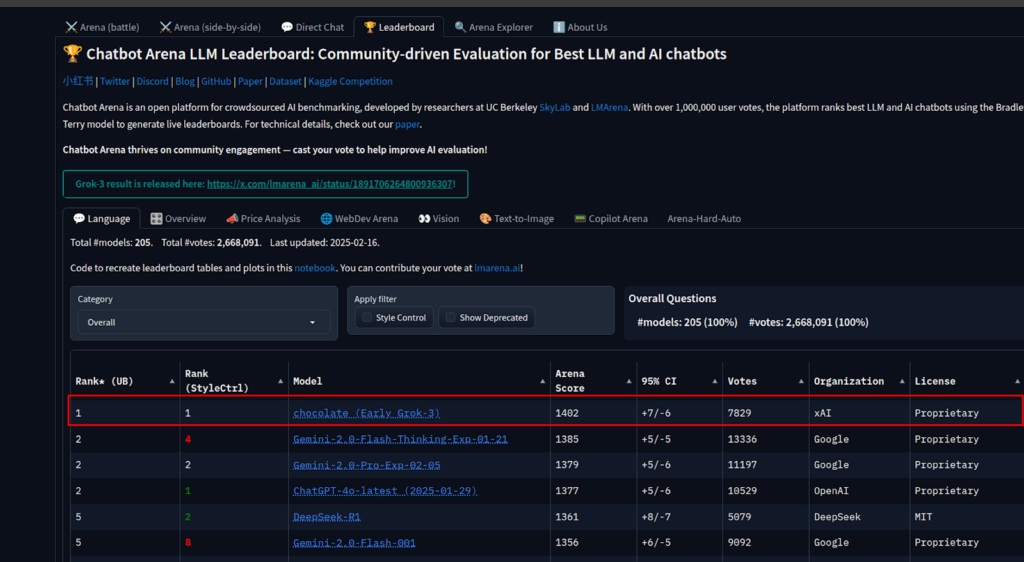Open the Arena (battle) tab
The height and width of the screenshot is (562, 1024).
pyautogui.click(x=103, y=27)
